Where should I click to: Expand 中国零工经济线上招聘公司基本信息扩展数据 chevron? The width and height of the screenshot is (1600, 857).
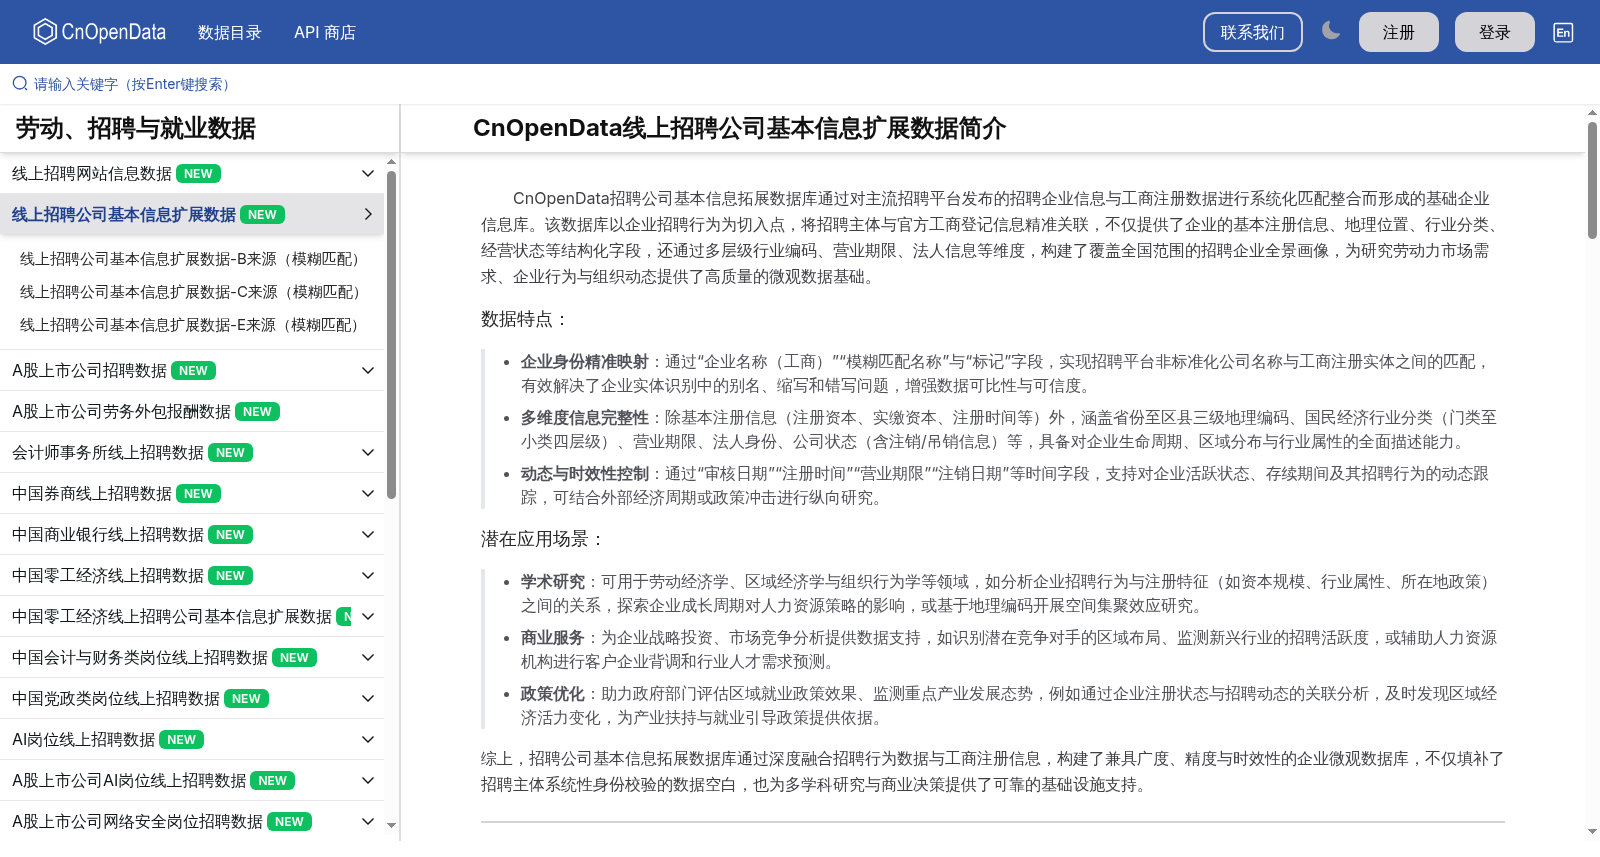tap(368, 616)
